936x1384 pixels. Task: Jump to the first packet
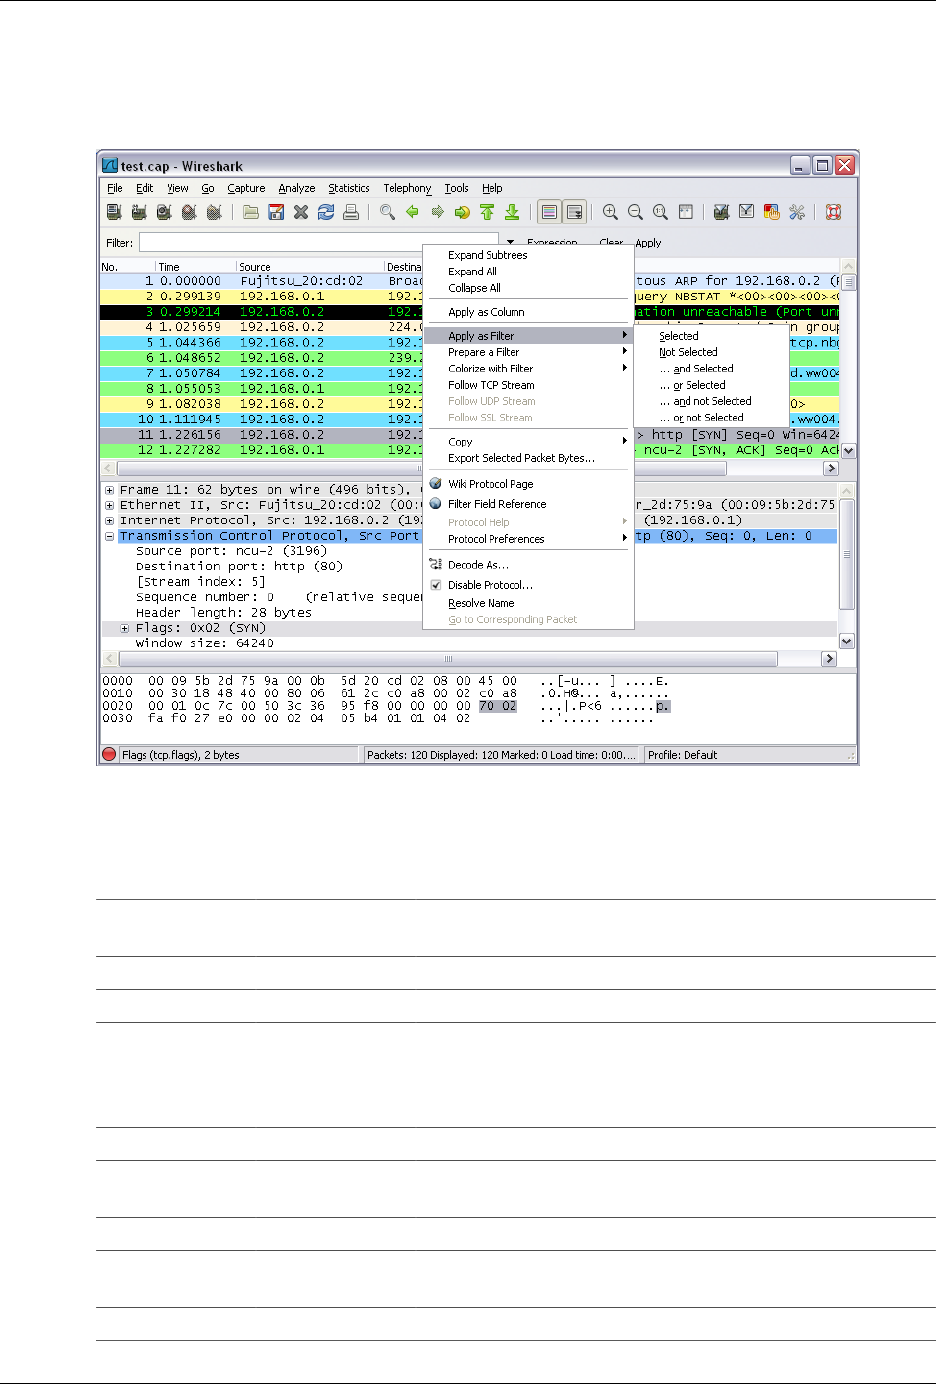[x=487, y=212]
